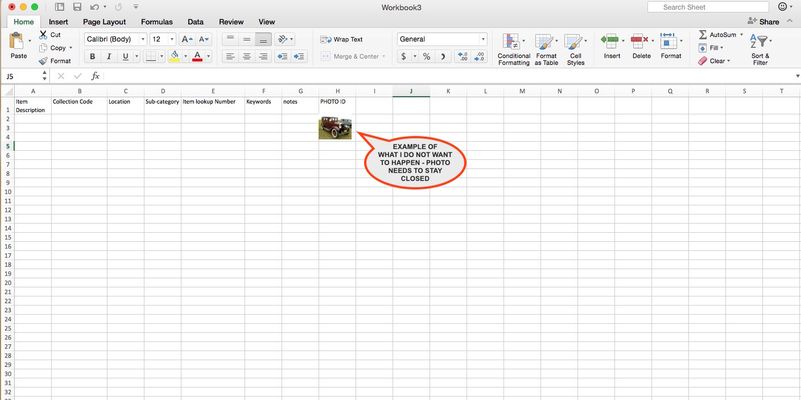Click the Insert cells icon
This screenshot has height=400, width=801.
point(610,40)
